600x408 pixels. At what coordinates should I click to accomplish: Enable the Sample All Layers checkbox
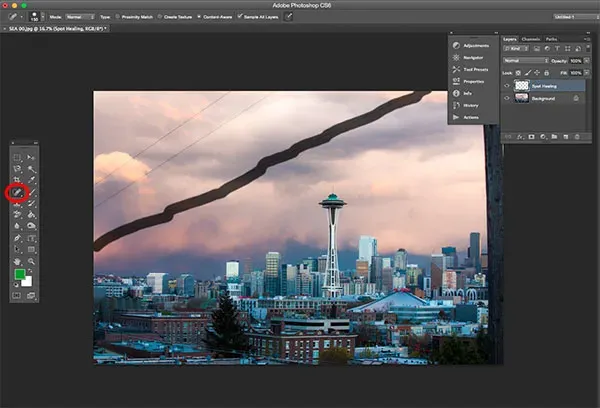[x=240, y=16]
